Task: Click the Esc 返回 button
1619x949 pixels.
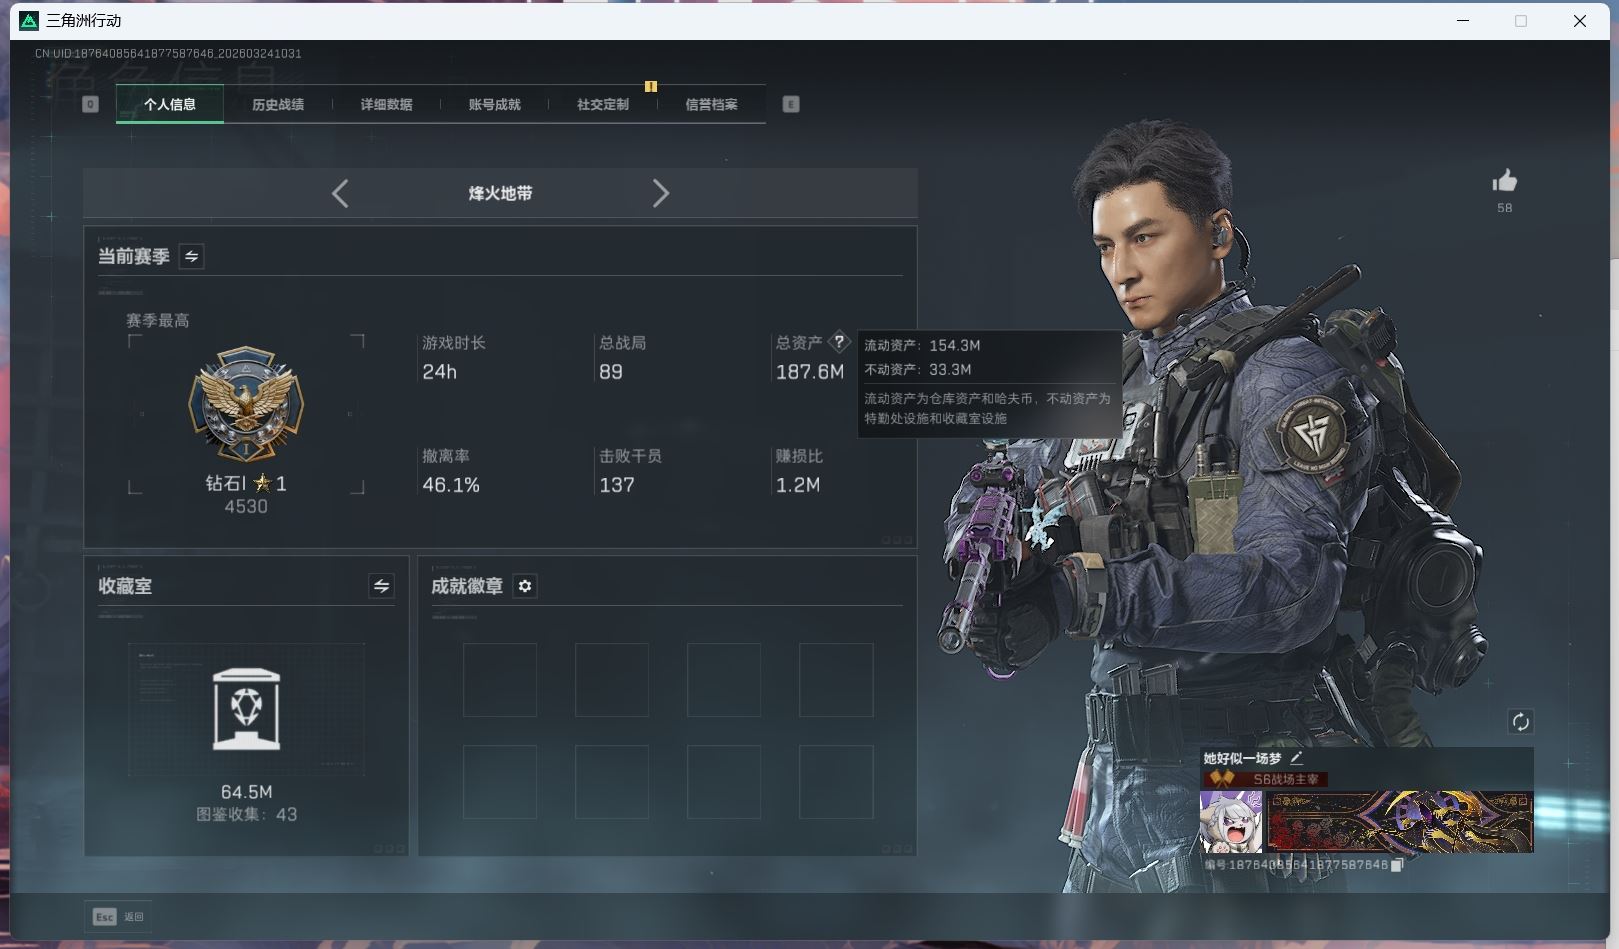Action: pos(118,916)
